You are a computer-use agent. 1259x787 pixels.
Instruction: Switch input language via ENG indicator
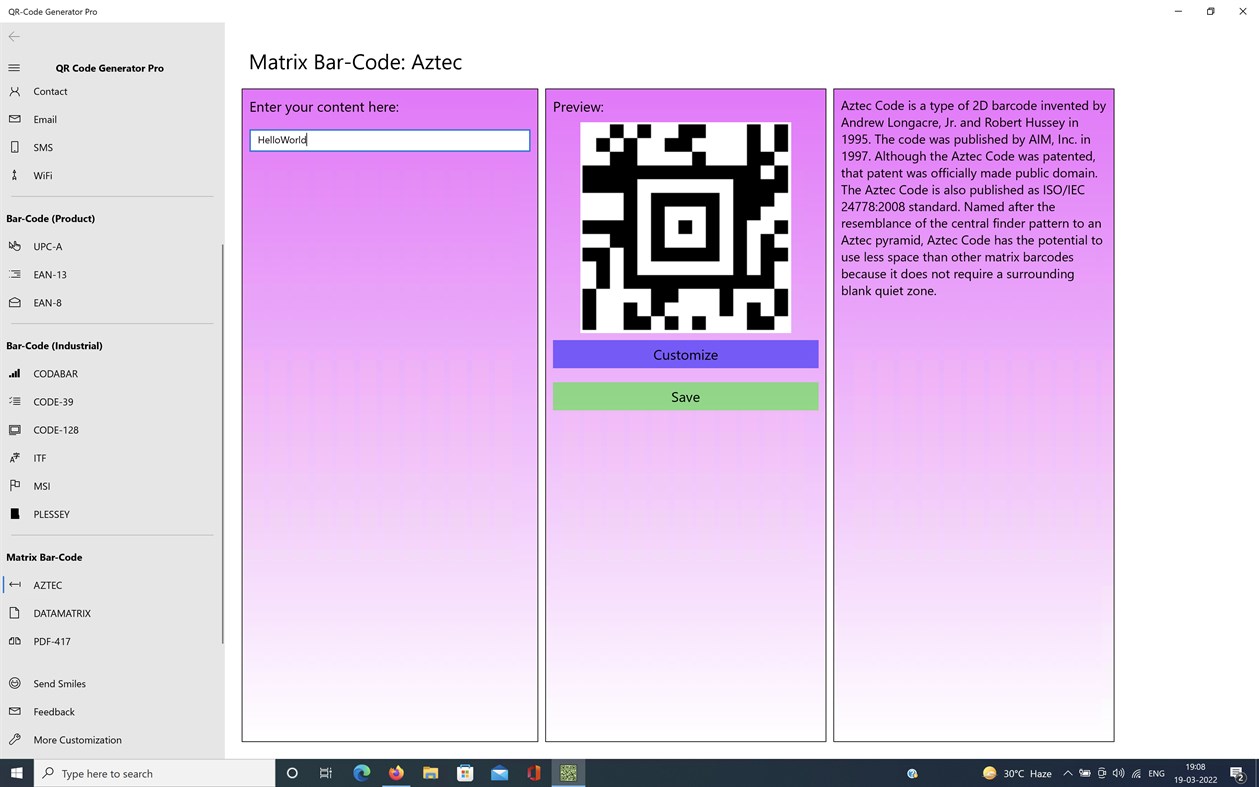1156,773
